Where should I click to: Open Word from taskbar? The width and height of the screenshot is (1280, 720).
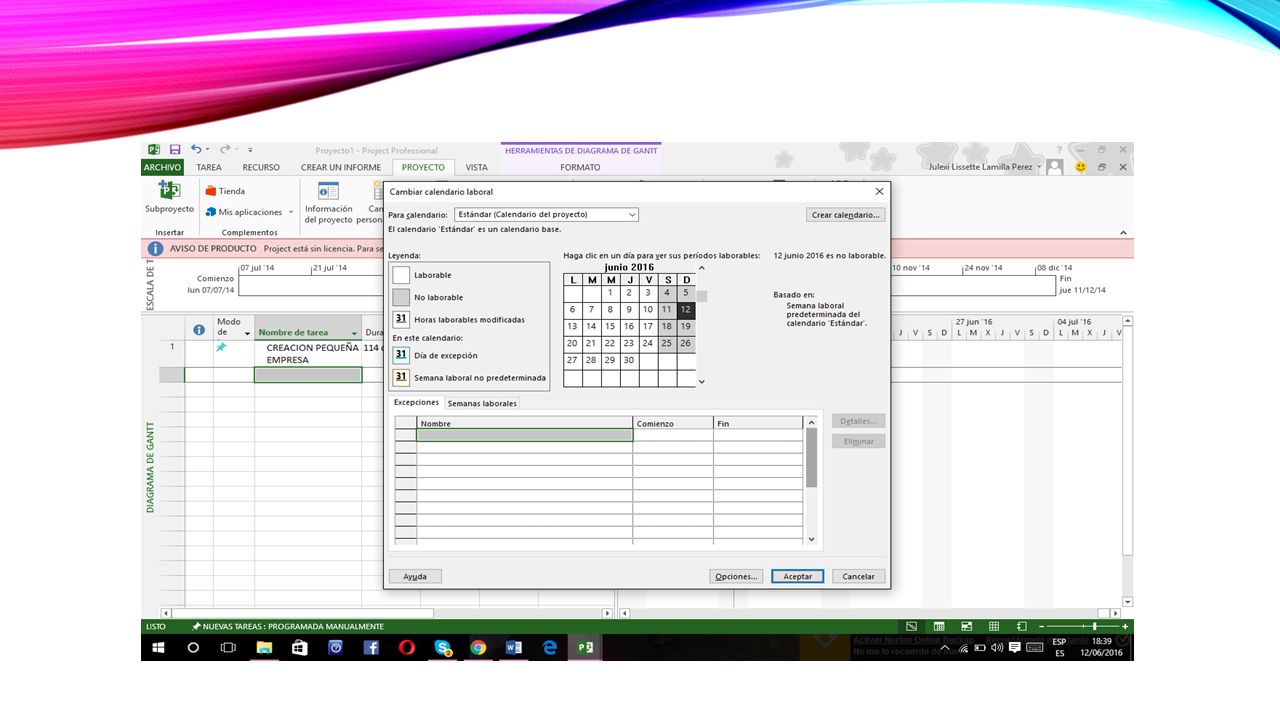coord(514,648)
